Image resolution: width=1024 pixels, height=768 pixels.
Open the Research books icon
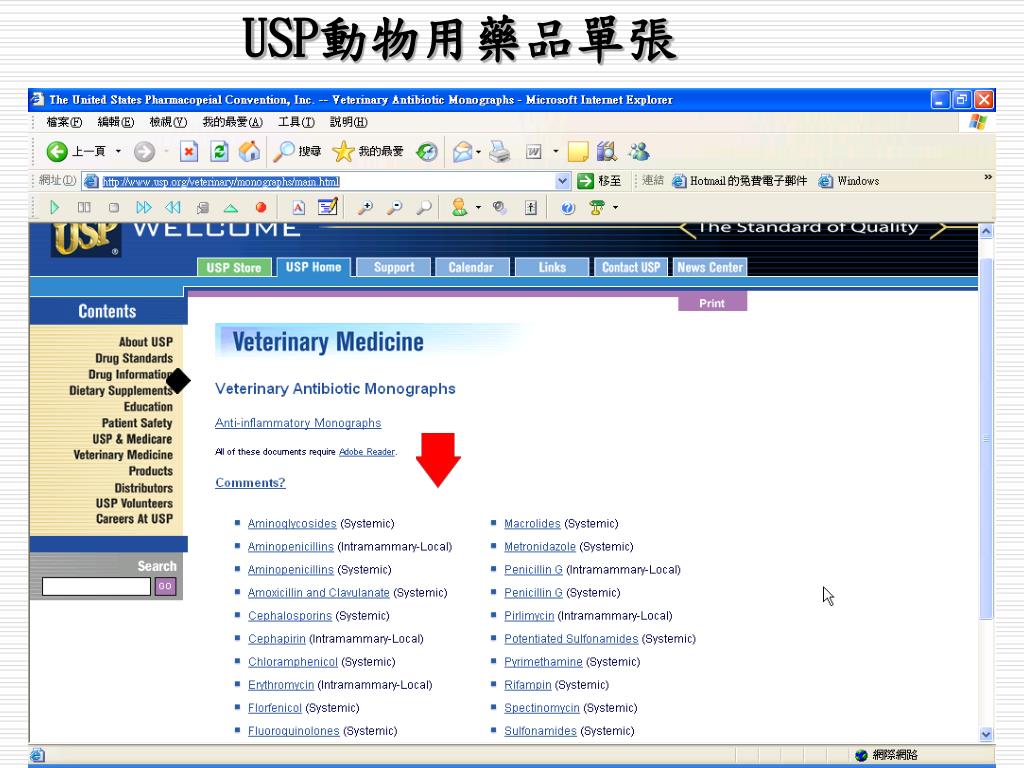tap(607, 152)
